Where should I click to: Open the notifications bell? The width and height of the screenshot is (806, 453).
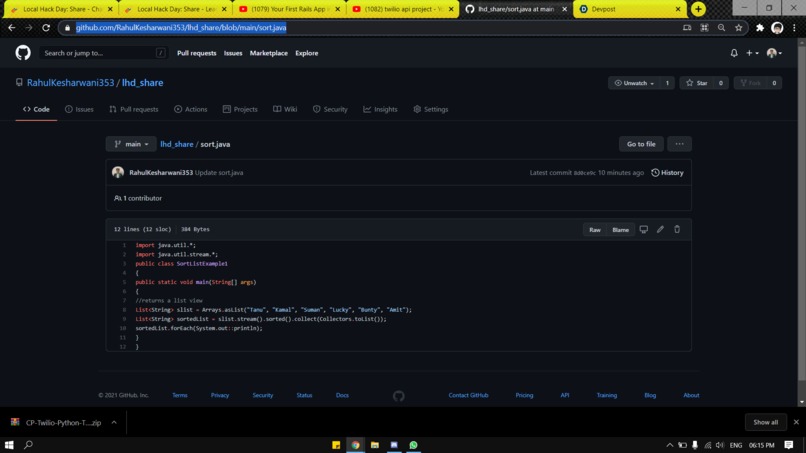pos(734,53)
